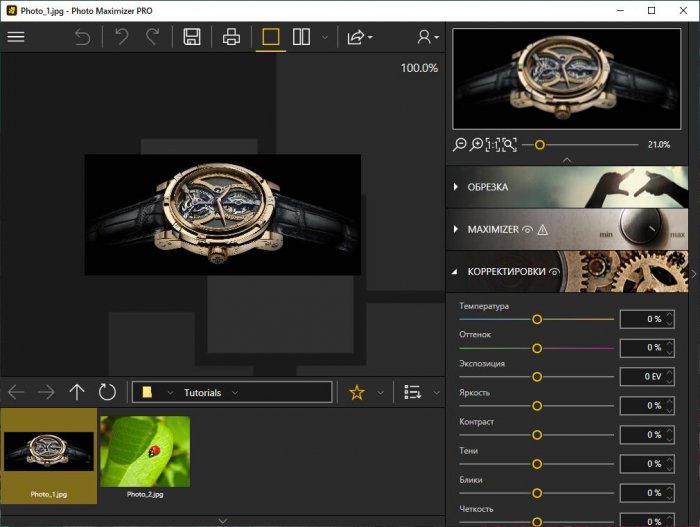Image resolution: width=700 pixels, height=527 pixels.
Task: Go up one folder level
Action: click(77, 392)
